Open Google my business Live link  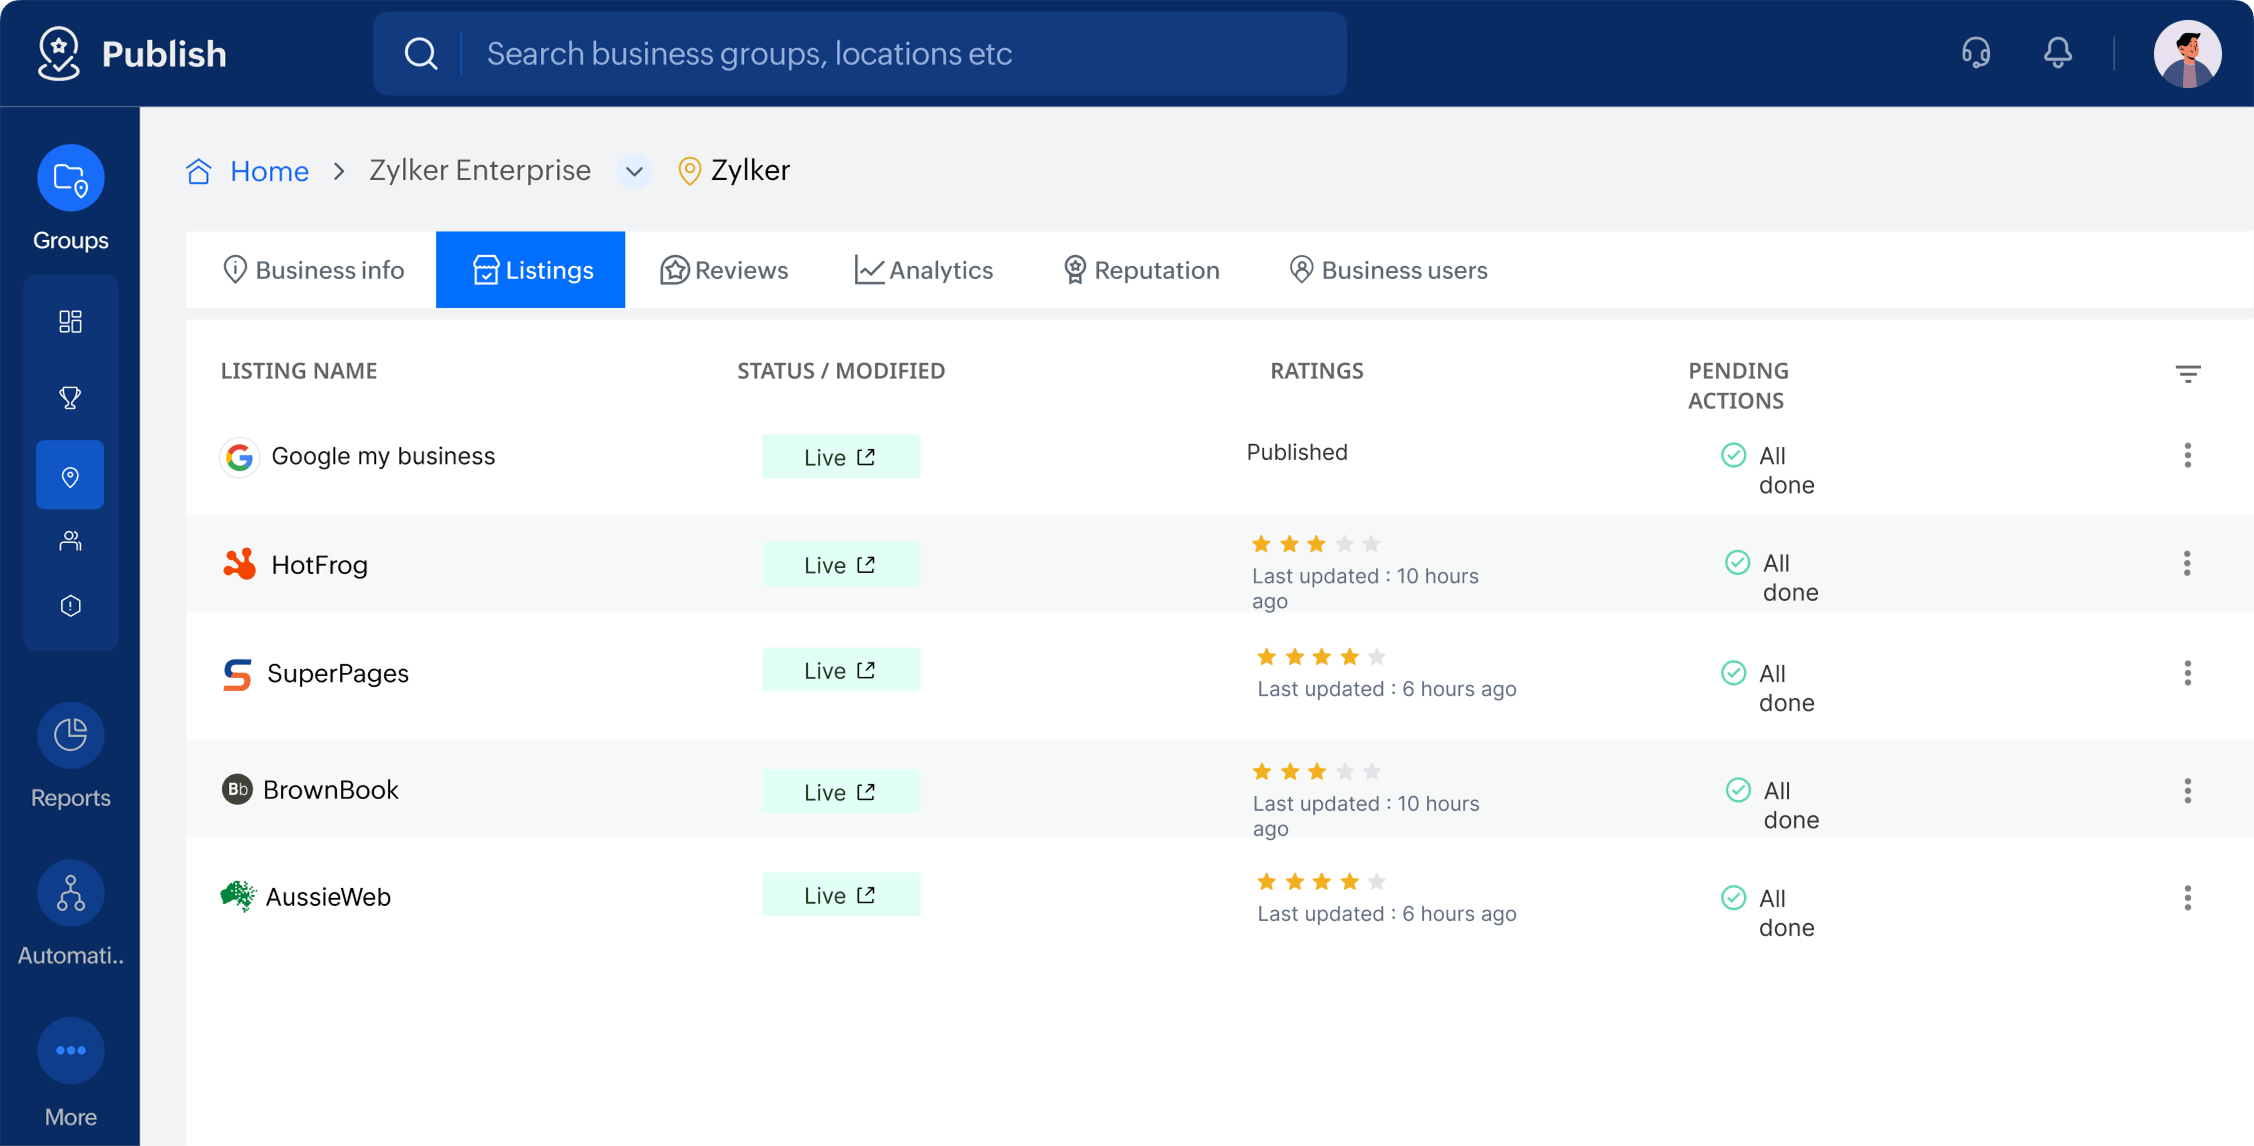click(840, 457)
